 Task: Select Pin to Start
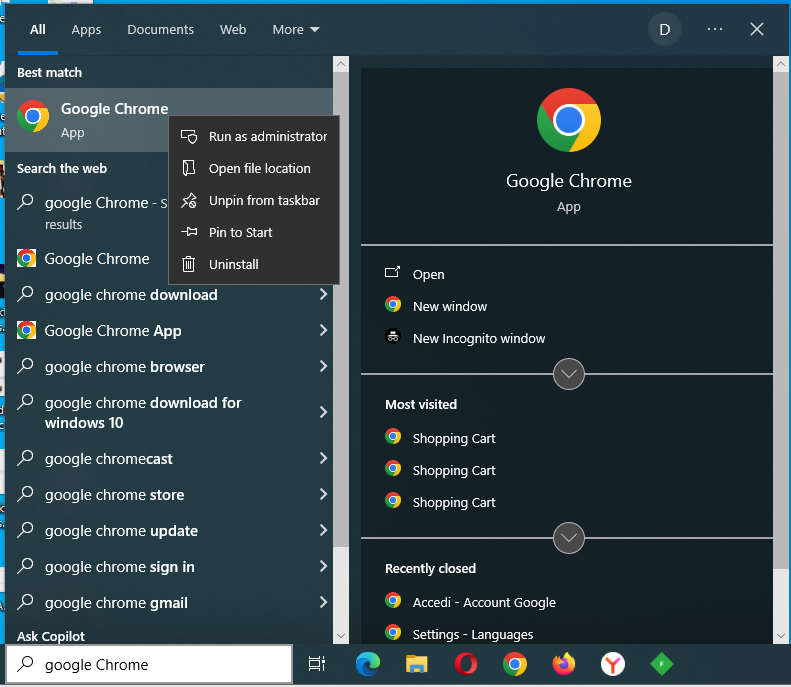pyautogui.click(x=254, y=233)
